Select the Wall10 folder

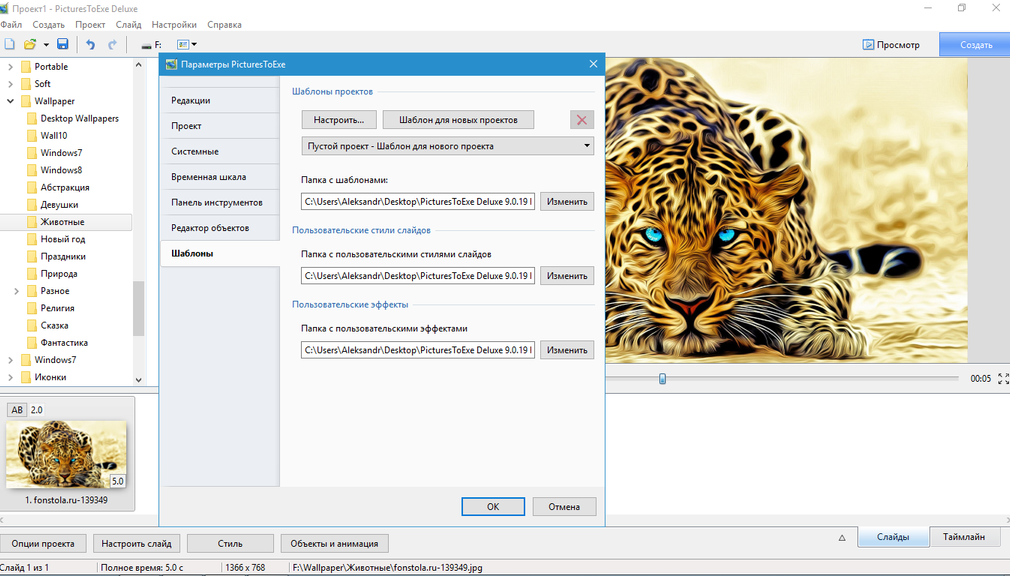pyautogui.click(x=53, y=136)
